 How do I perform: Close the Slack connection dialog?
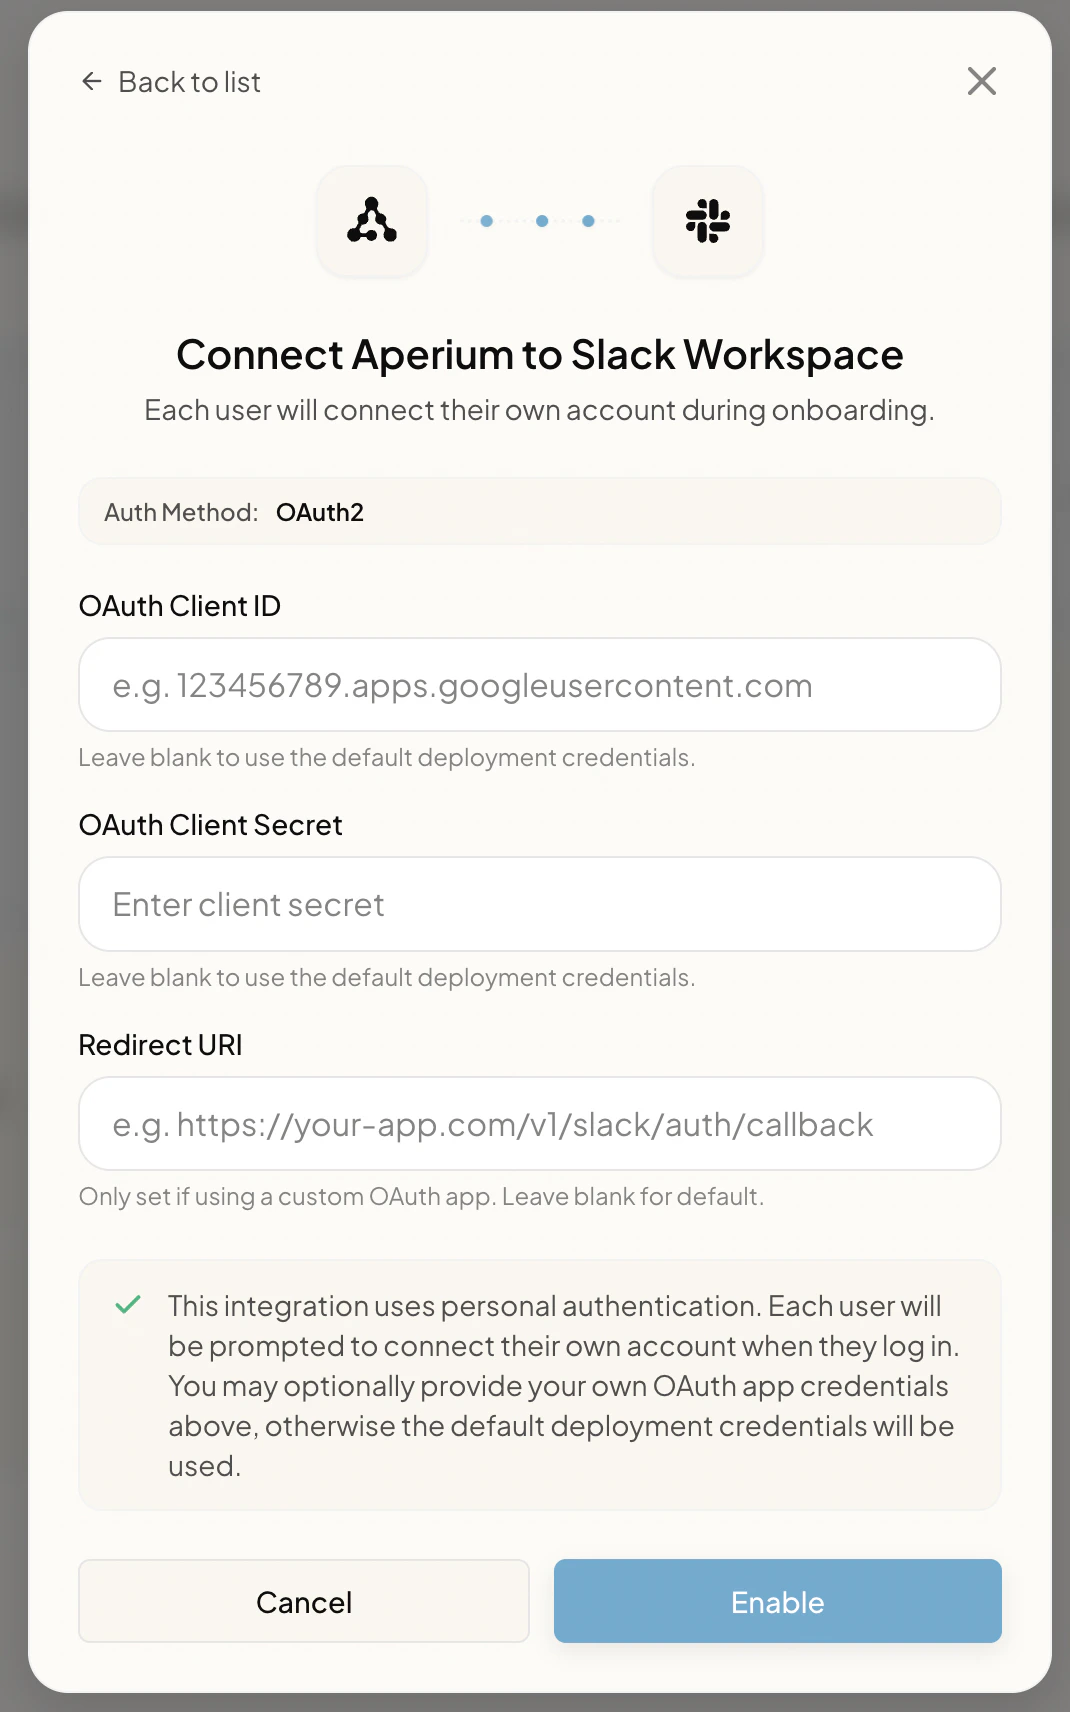[x=982, y=81]
